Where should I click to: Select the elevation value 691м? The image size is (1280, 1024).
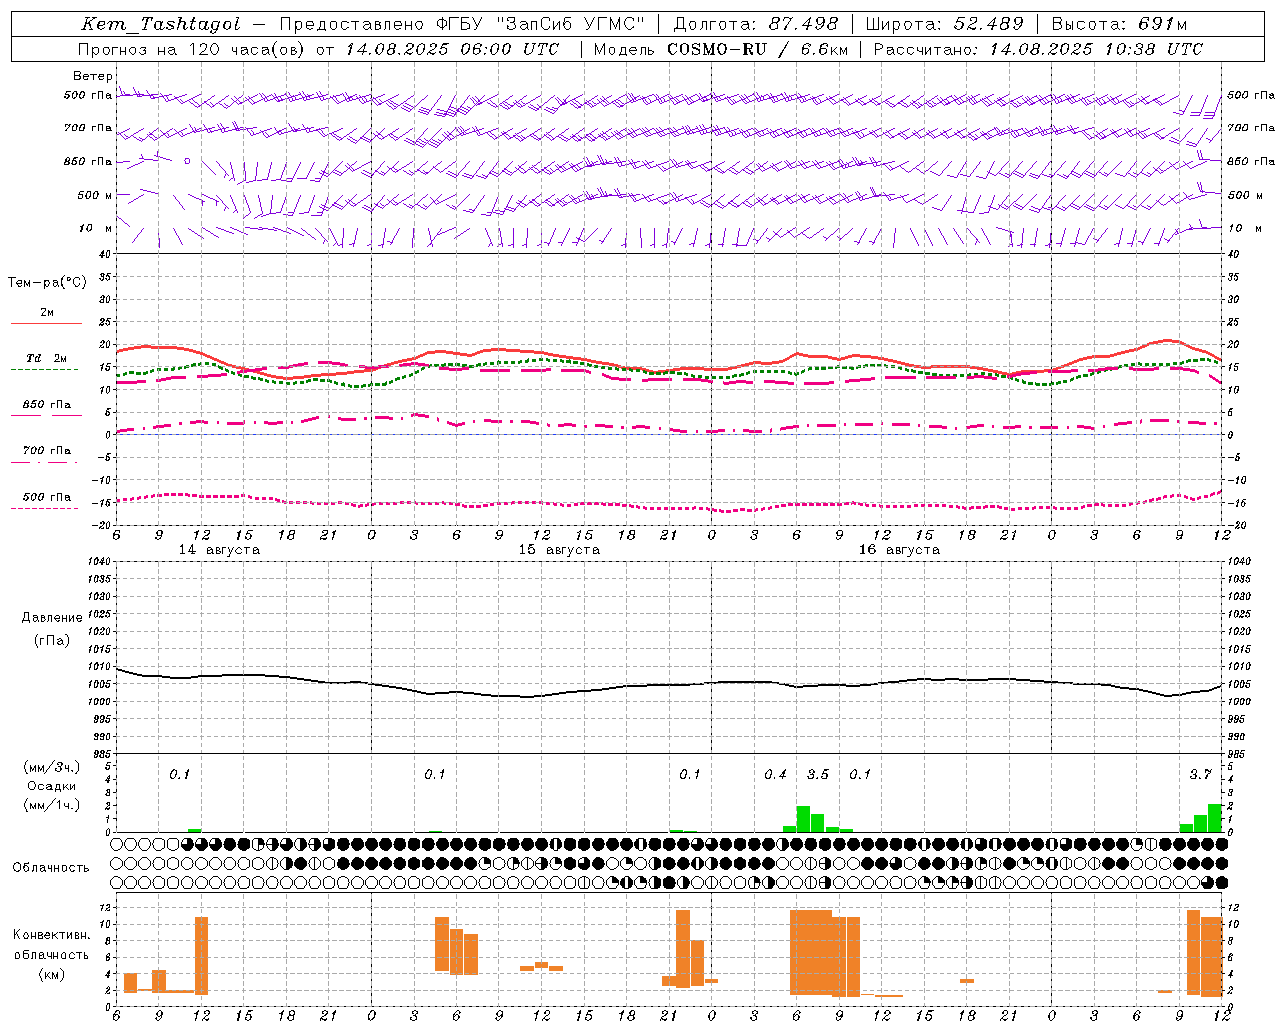(1162, 24)
